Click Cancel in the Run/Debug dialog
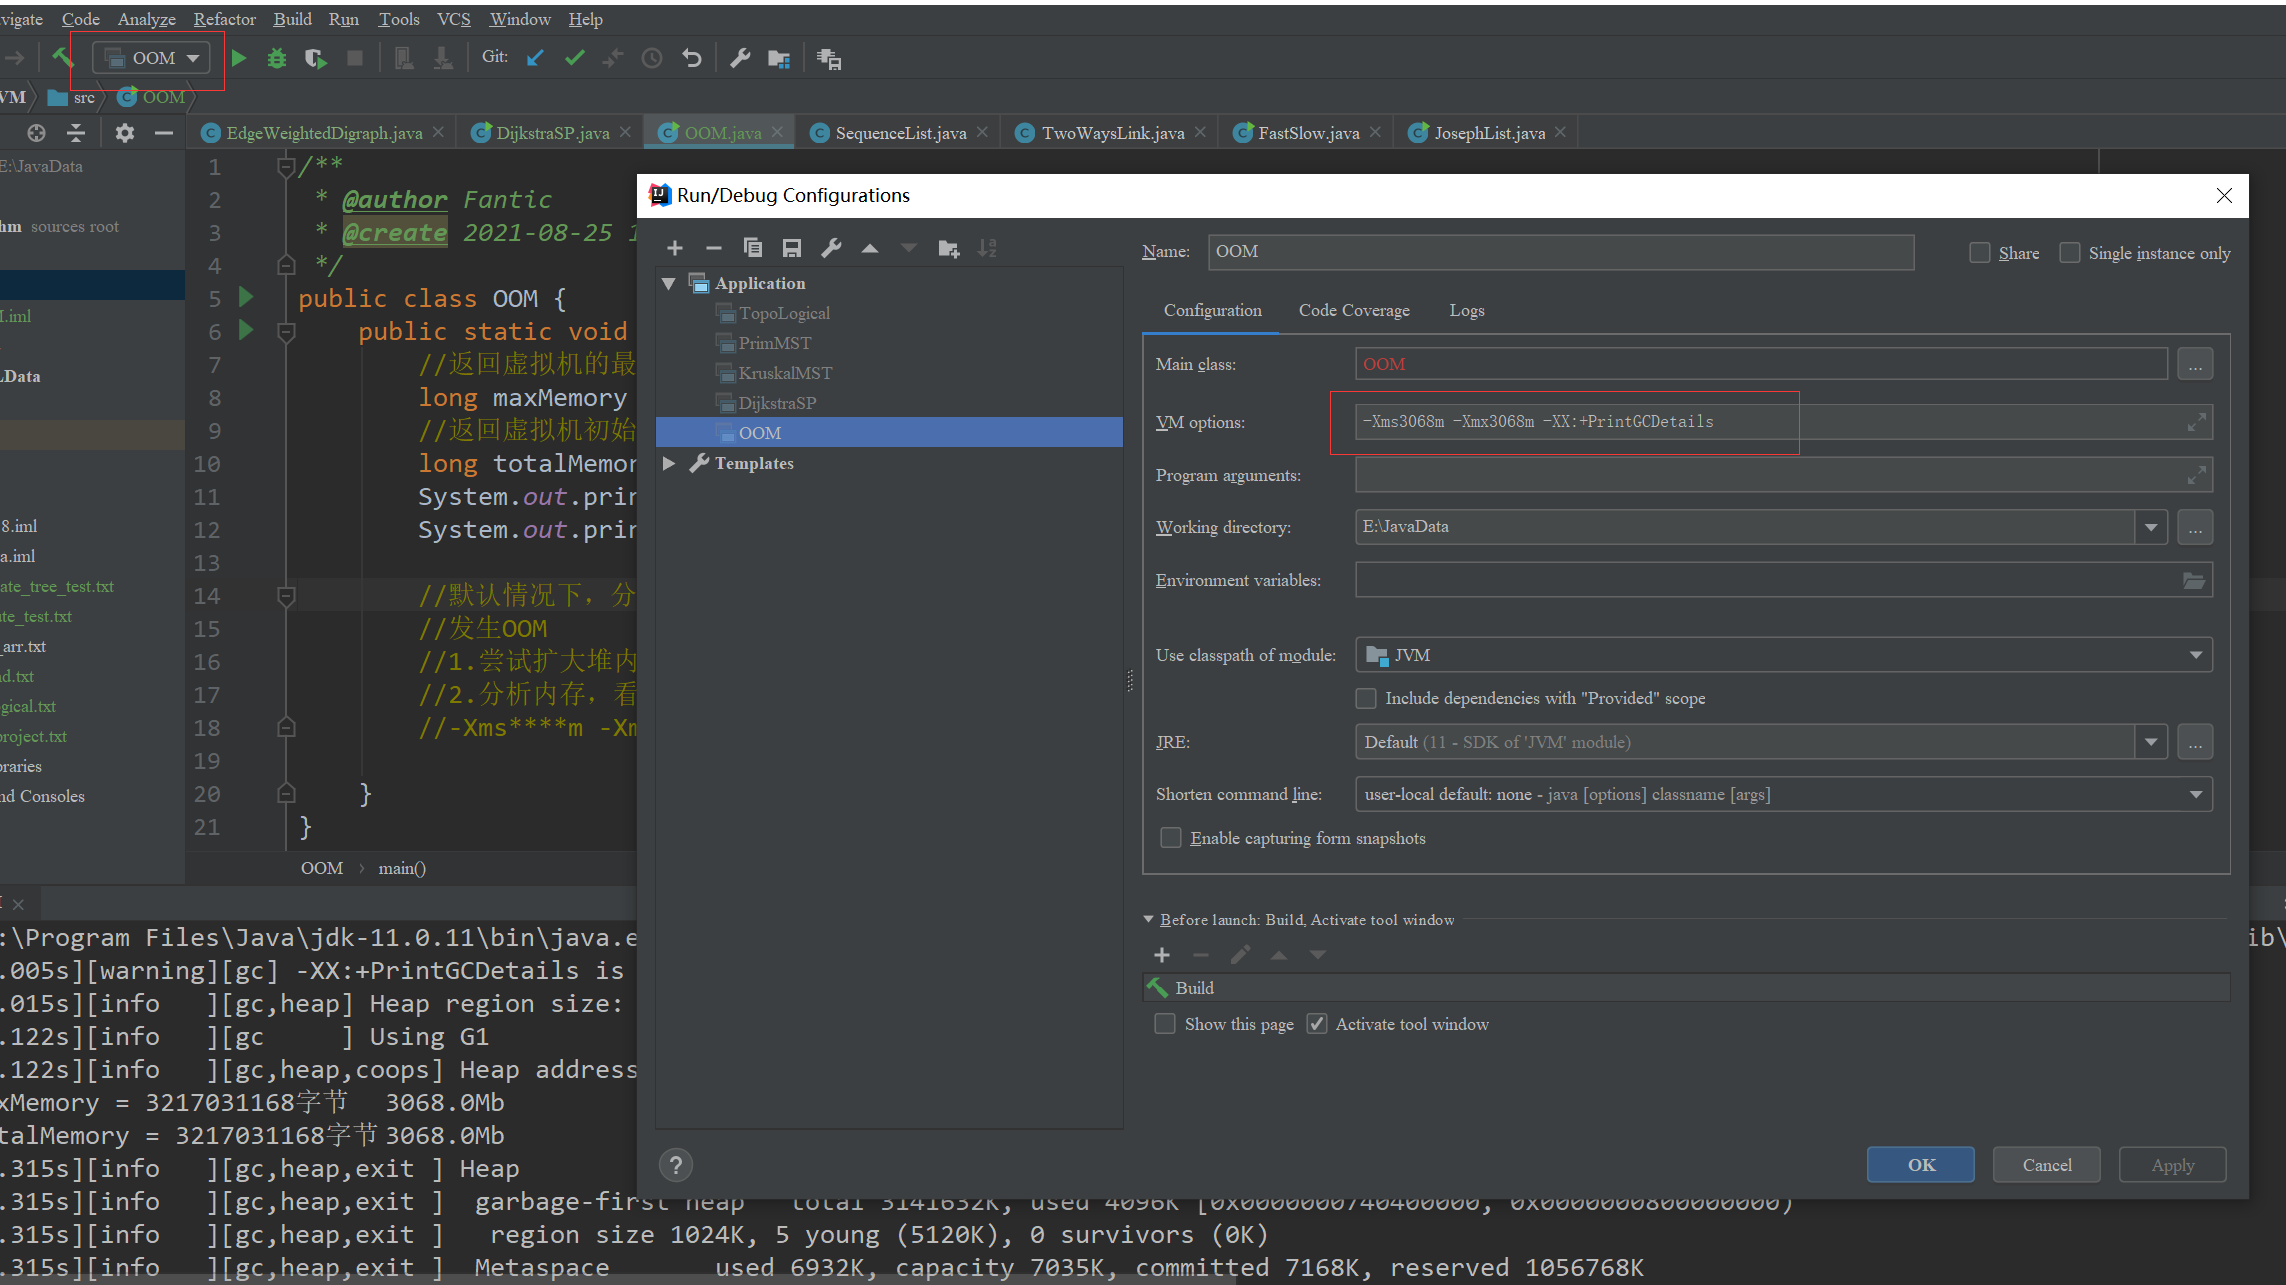The height and width of the screenshot is (1285, 2286). coord(2047,1165)
